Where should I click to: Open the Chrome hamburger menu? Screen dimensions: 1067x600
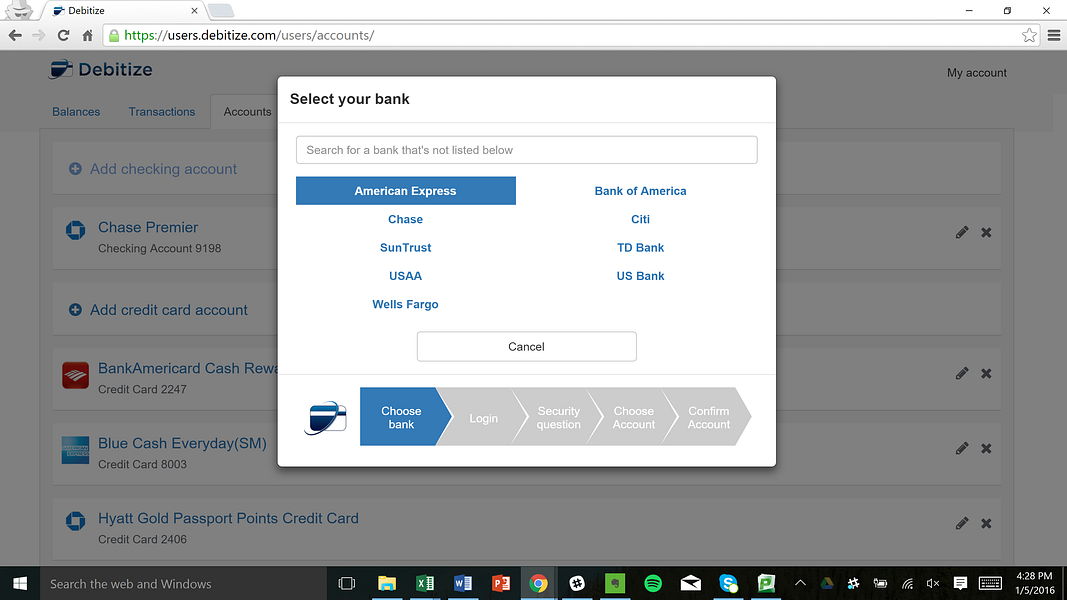click(x=1053, y=35)
